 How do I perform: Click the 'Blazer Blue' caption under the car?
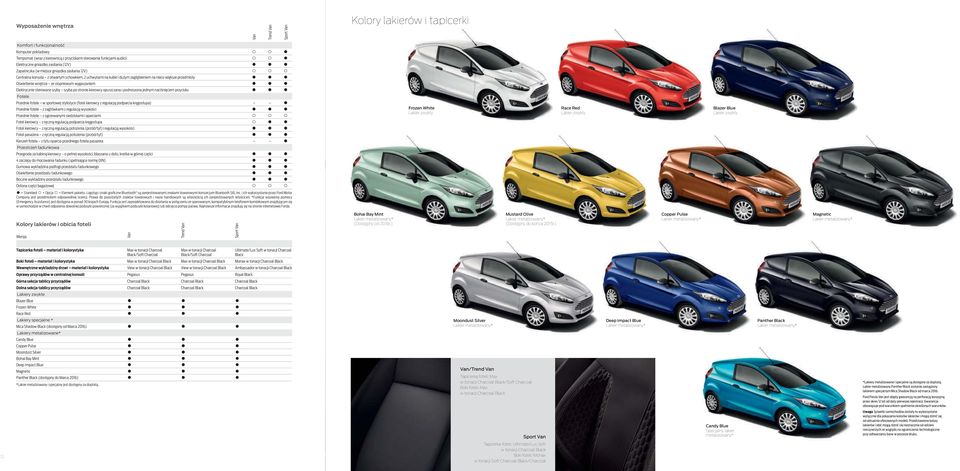coord(724,107)
